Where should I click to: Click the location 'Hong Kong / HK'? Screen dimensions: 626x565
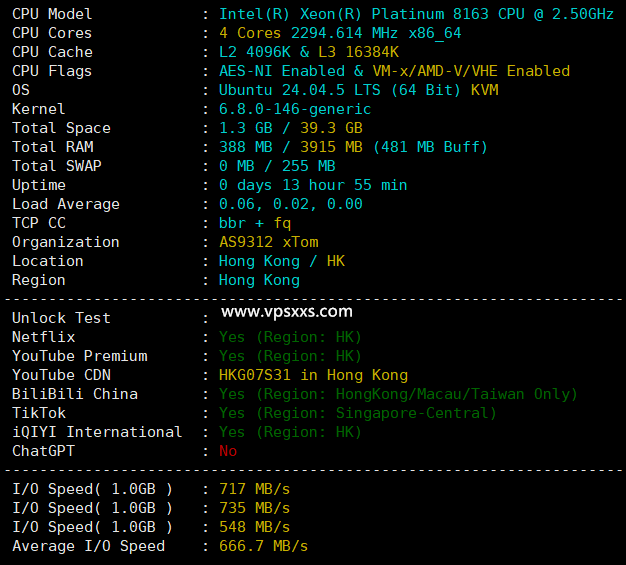(282, 261)
